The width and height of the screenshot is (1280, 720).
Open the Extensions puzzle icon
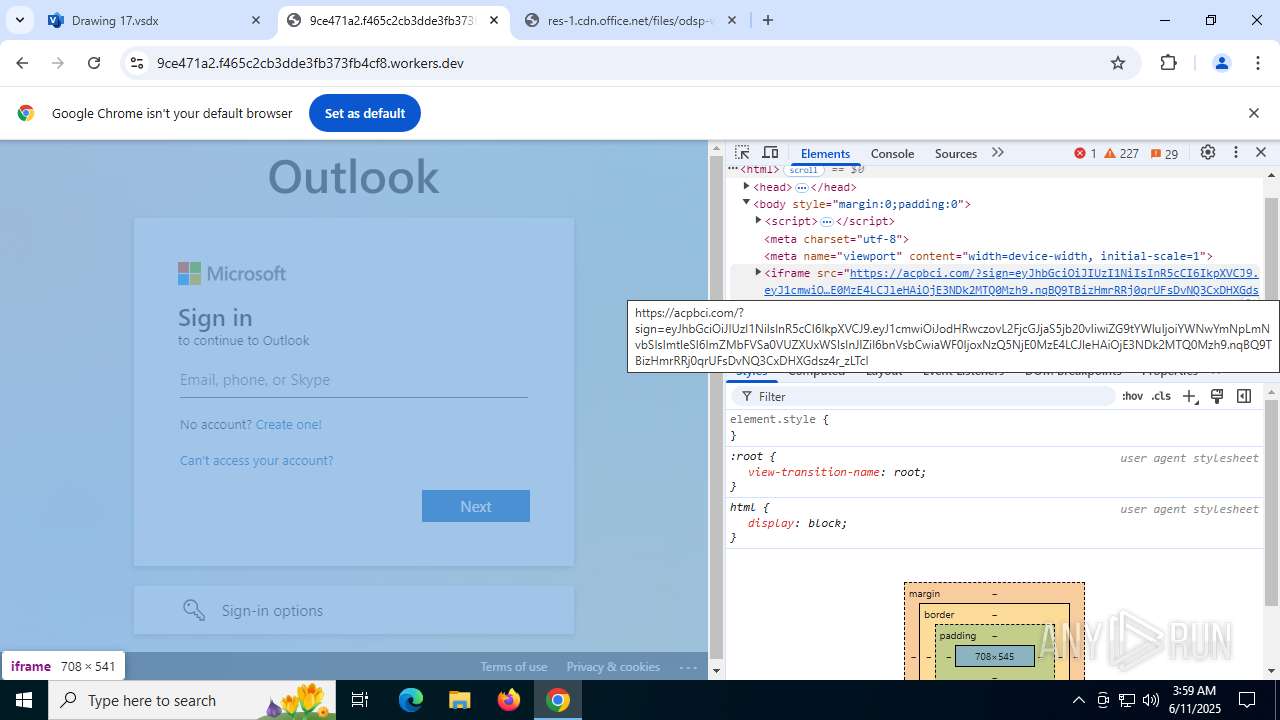[x=1169, y=63]
